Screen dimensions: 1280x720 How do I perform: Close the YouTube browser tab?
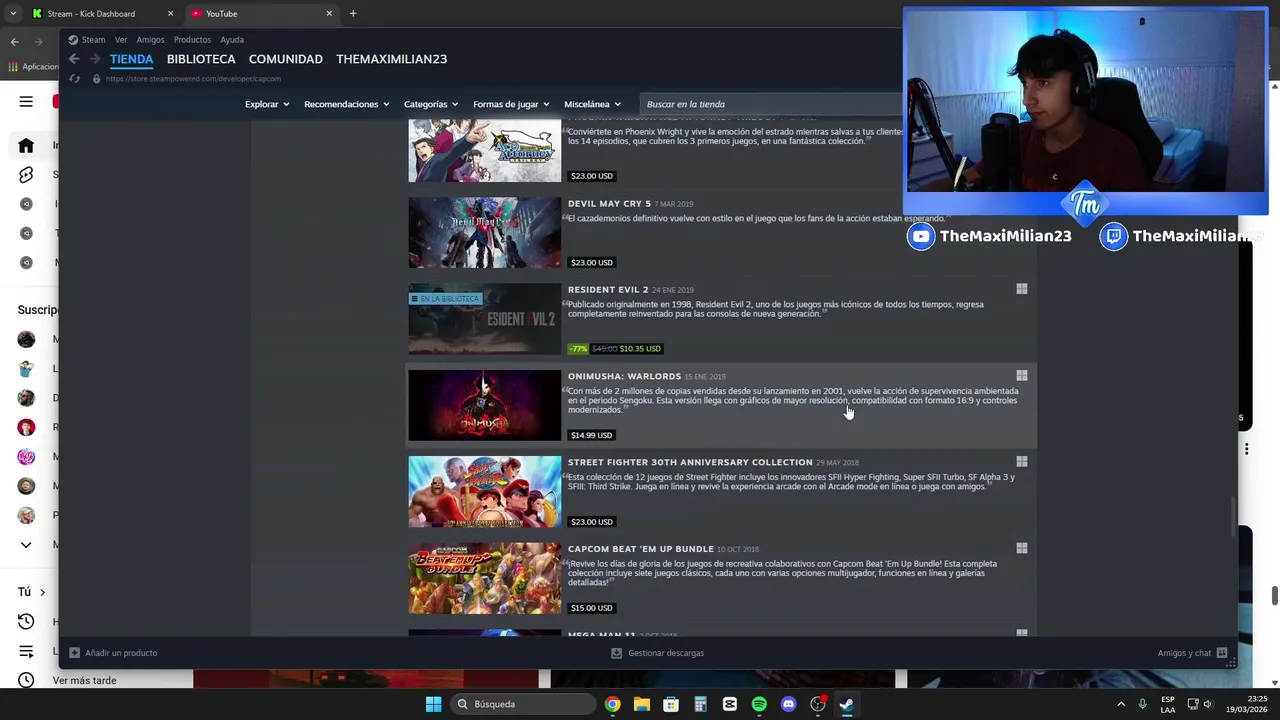point(329,14)
